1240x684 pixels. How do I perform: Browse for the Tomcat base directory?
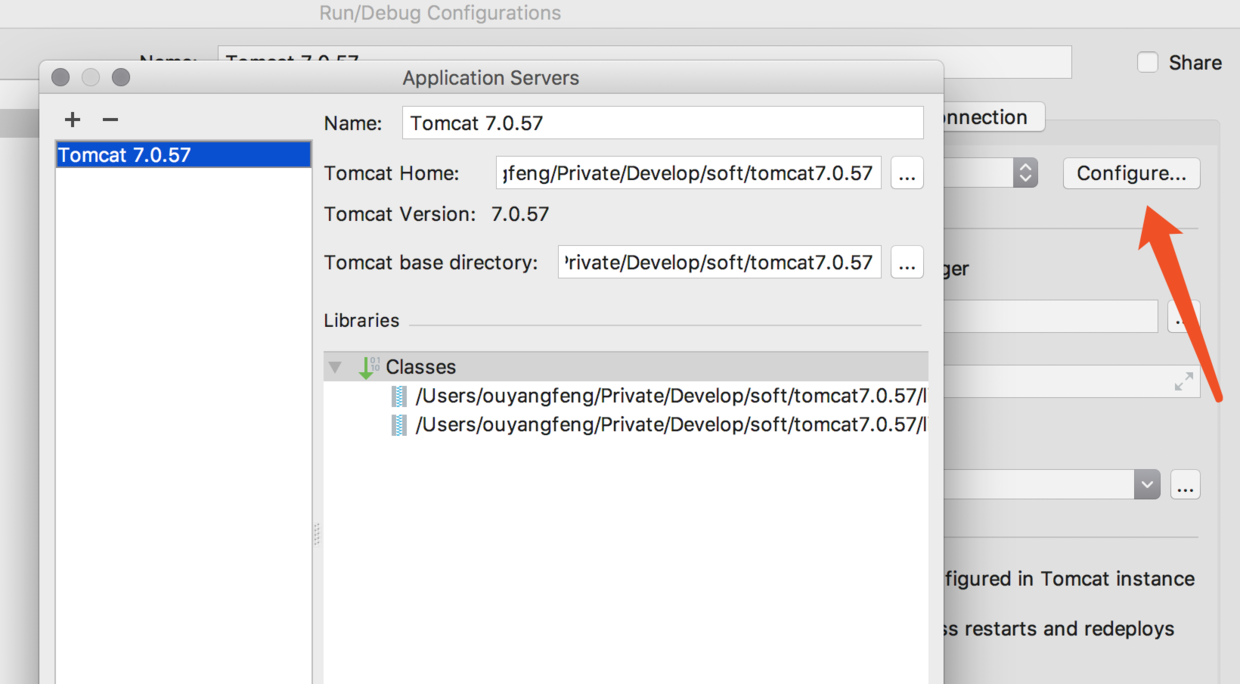[907, 262]
